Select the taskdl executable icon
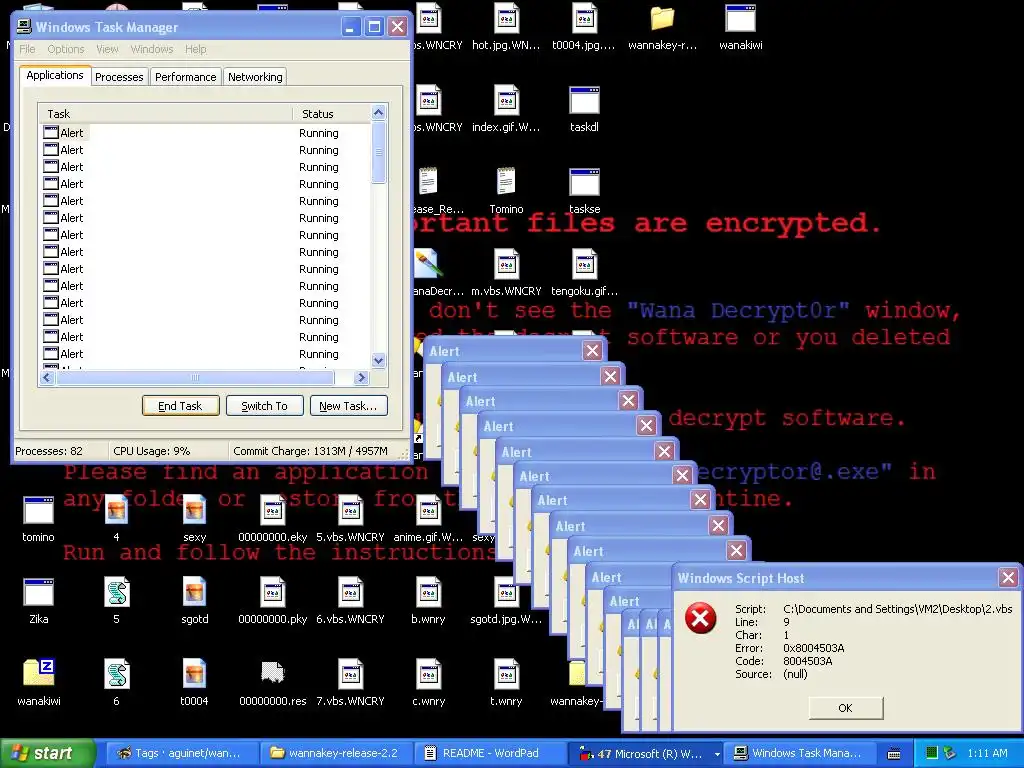The height and width of the screenshot is (768, 1024). (584, 101)
